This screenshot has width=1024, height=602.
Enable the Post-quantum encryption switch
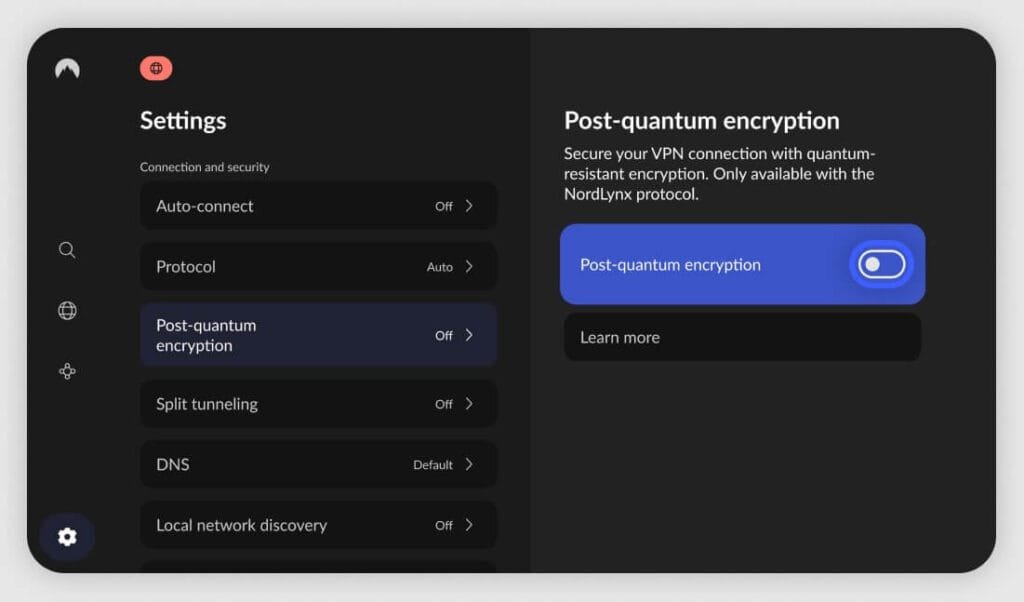[x=879, y=264]
